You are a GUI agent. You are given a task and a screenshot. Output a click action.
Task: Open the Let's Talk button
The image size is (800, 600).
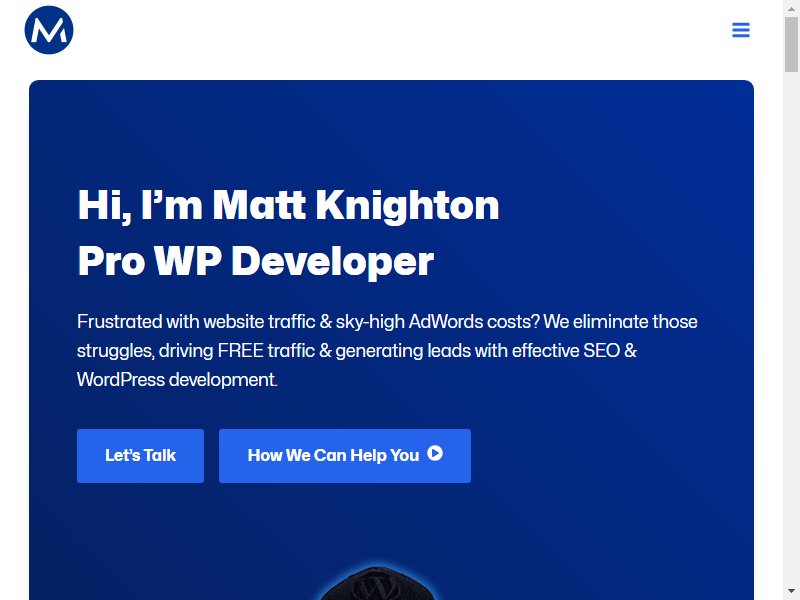click(140, 456)
